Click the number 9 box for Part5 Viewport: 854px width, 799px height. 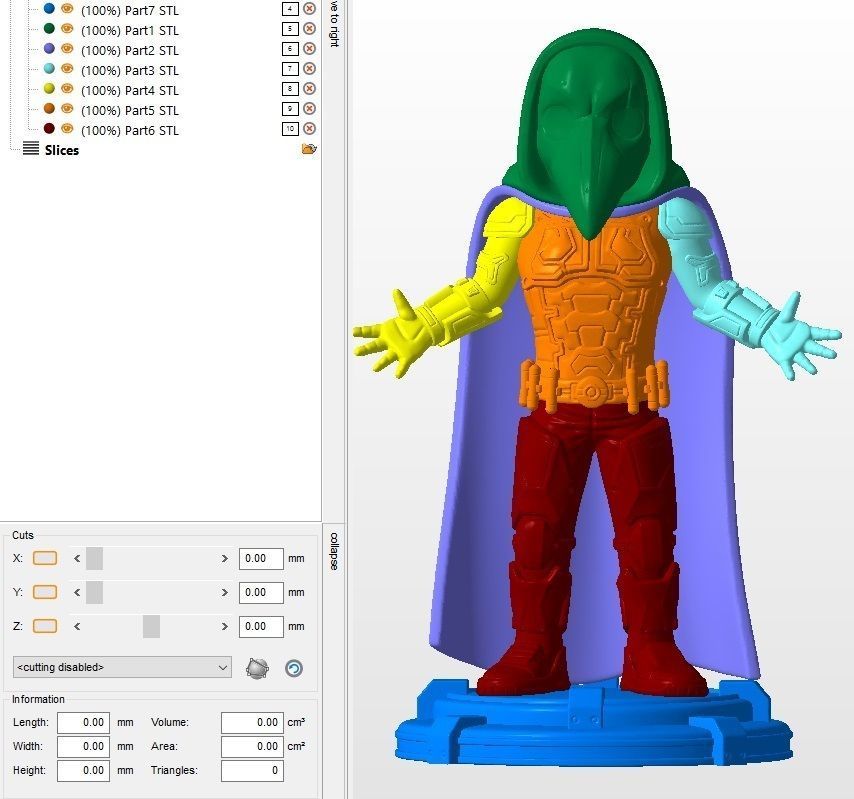pyautogui.click(x=290, y=108)
